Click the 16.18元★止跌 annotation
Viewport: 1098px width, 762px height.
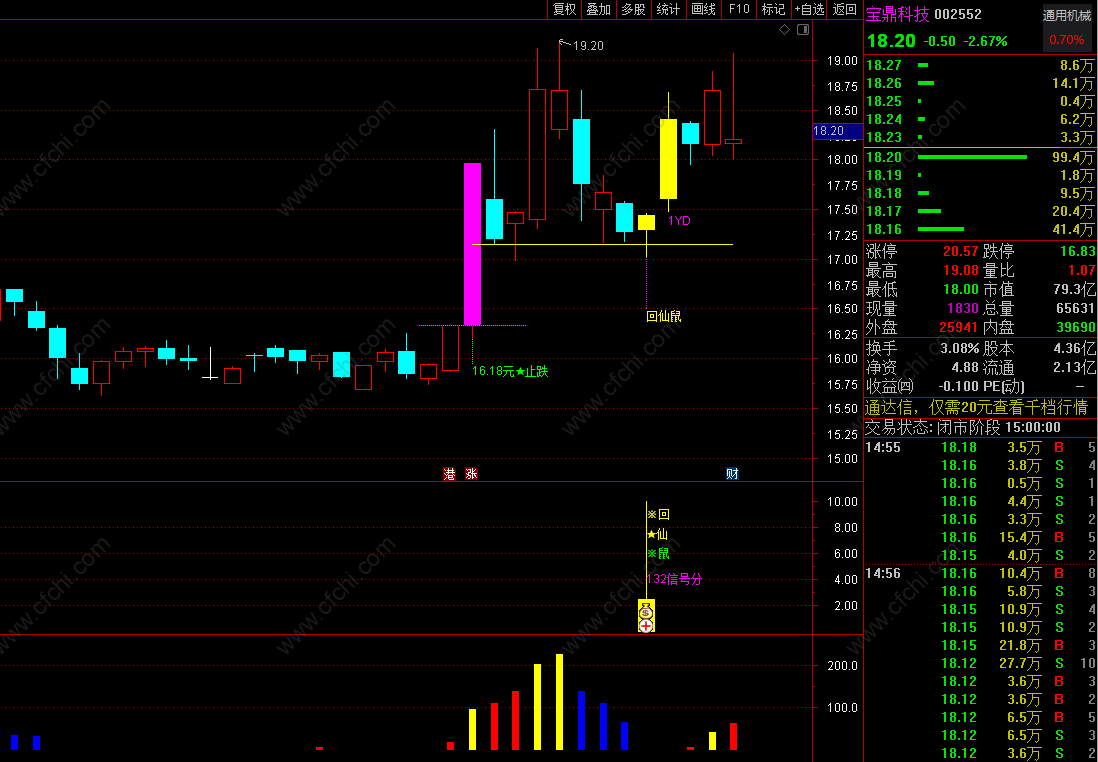(510, 371)
